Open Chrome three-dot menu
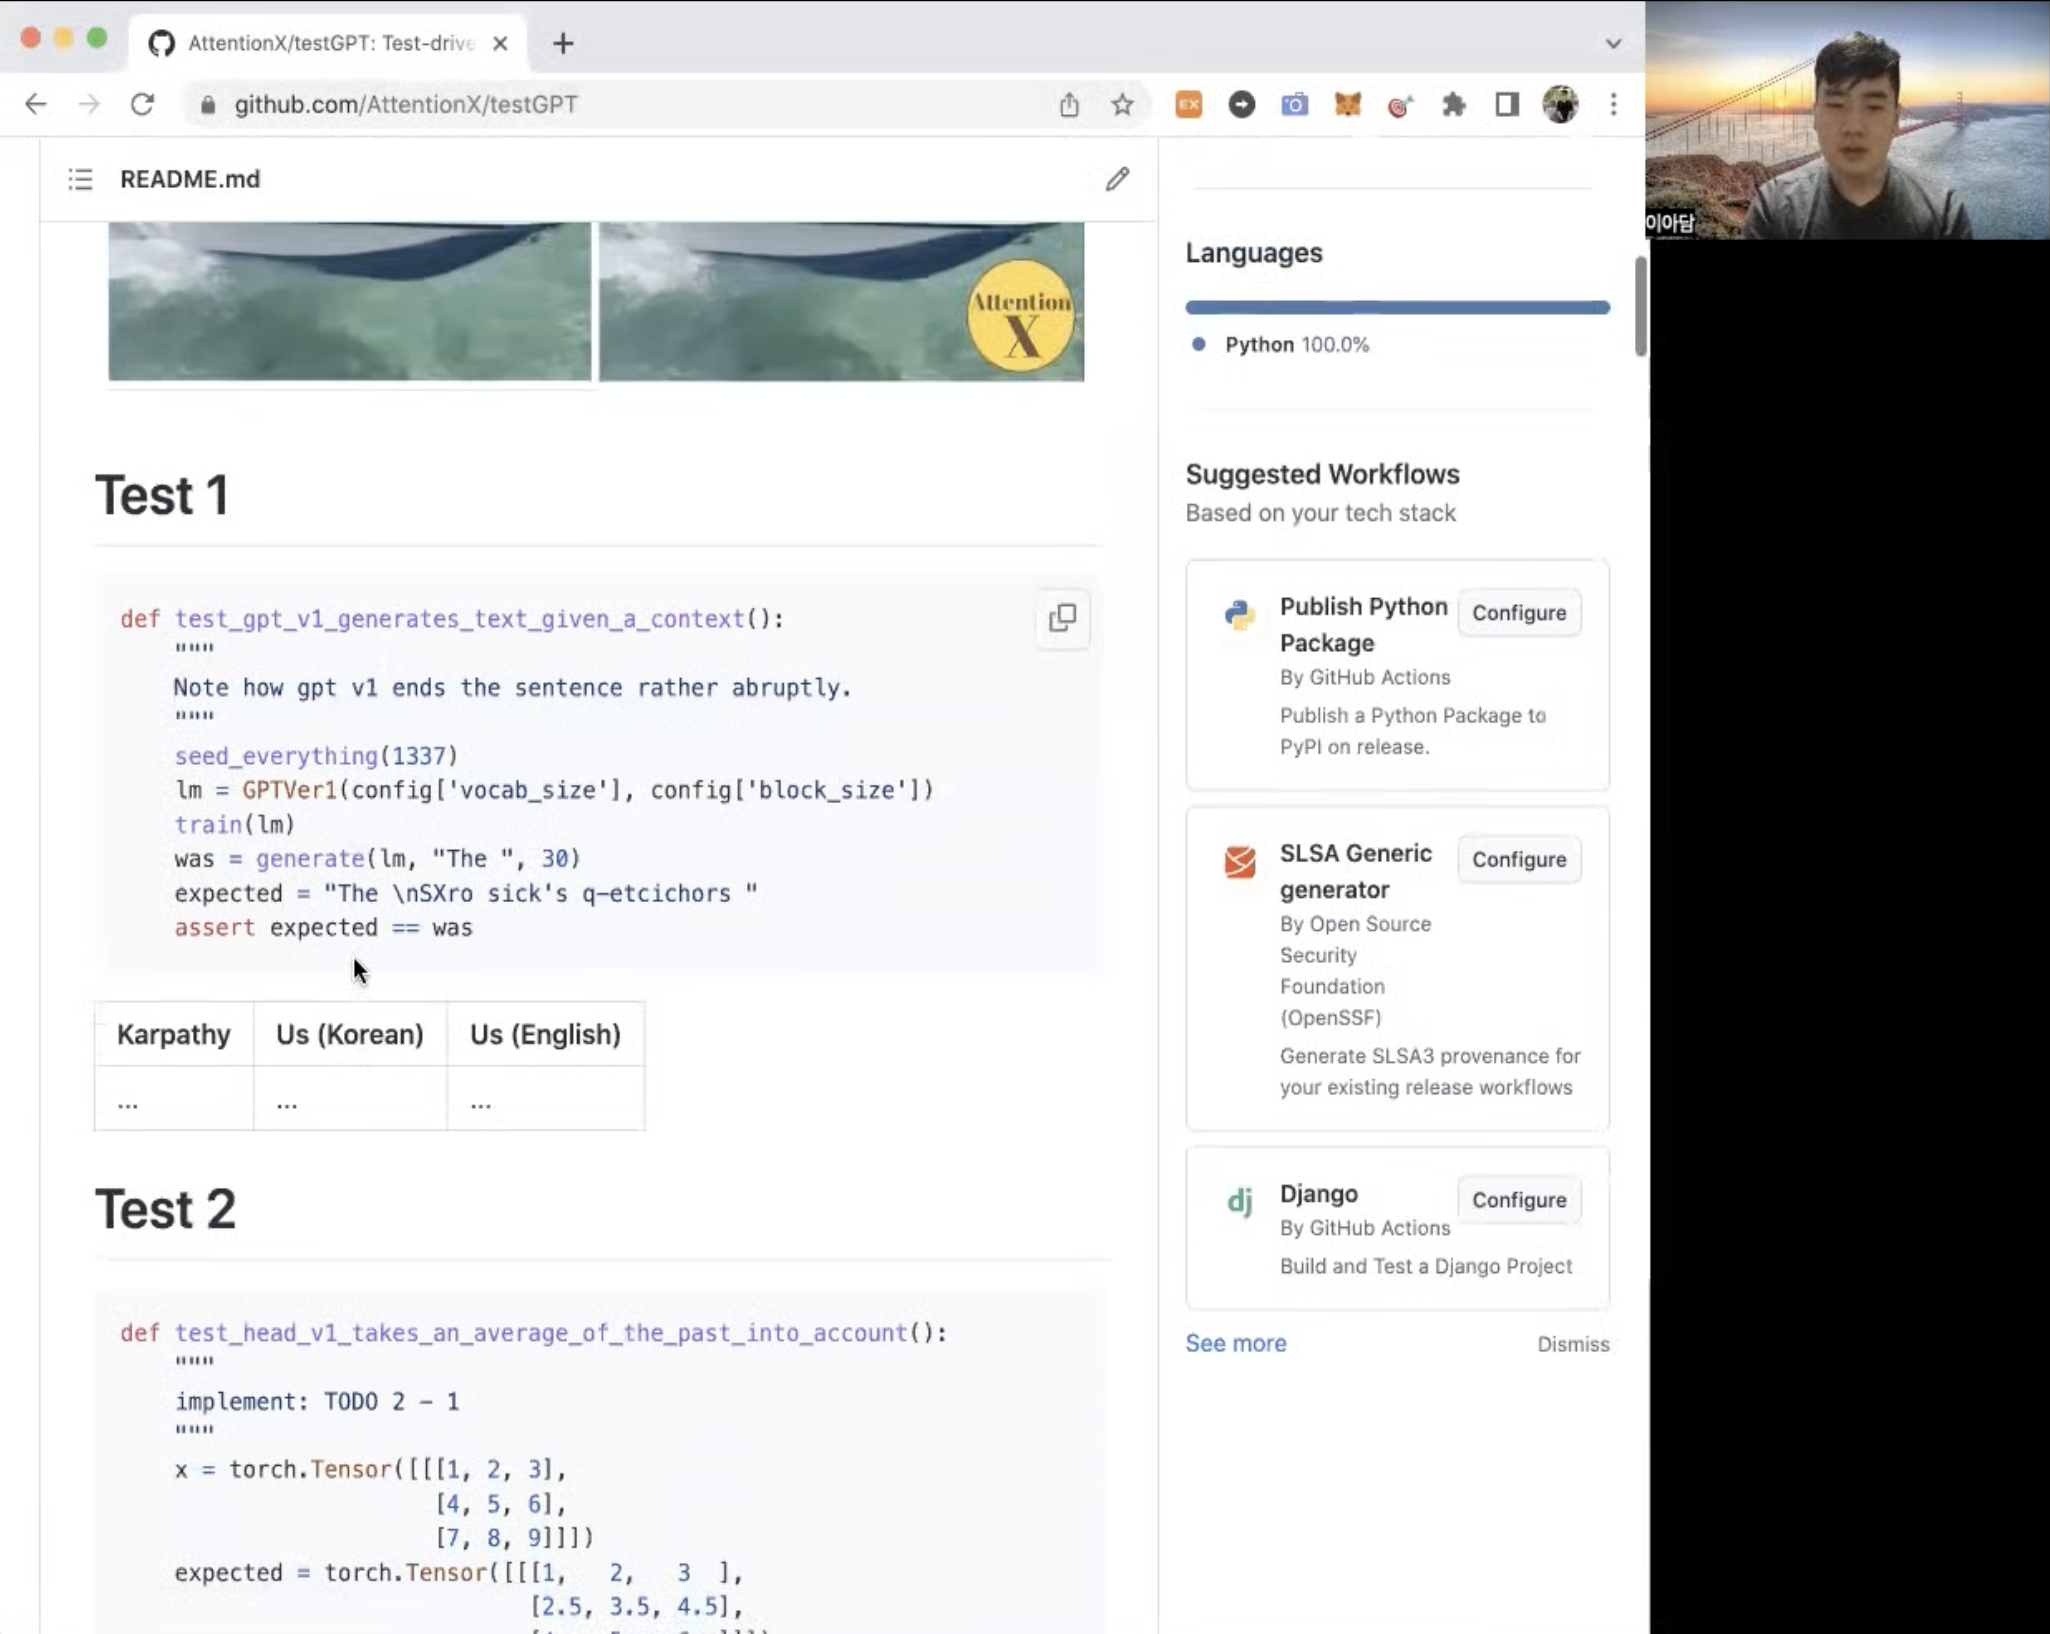 [x=1613, y=104]
